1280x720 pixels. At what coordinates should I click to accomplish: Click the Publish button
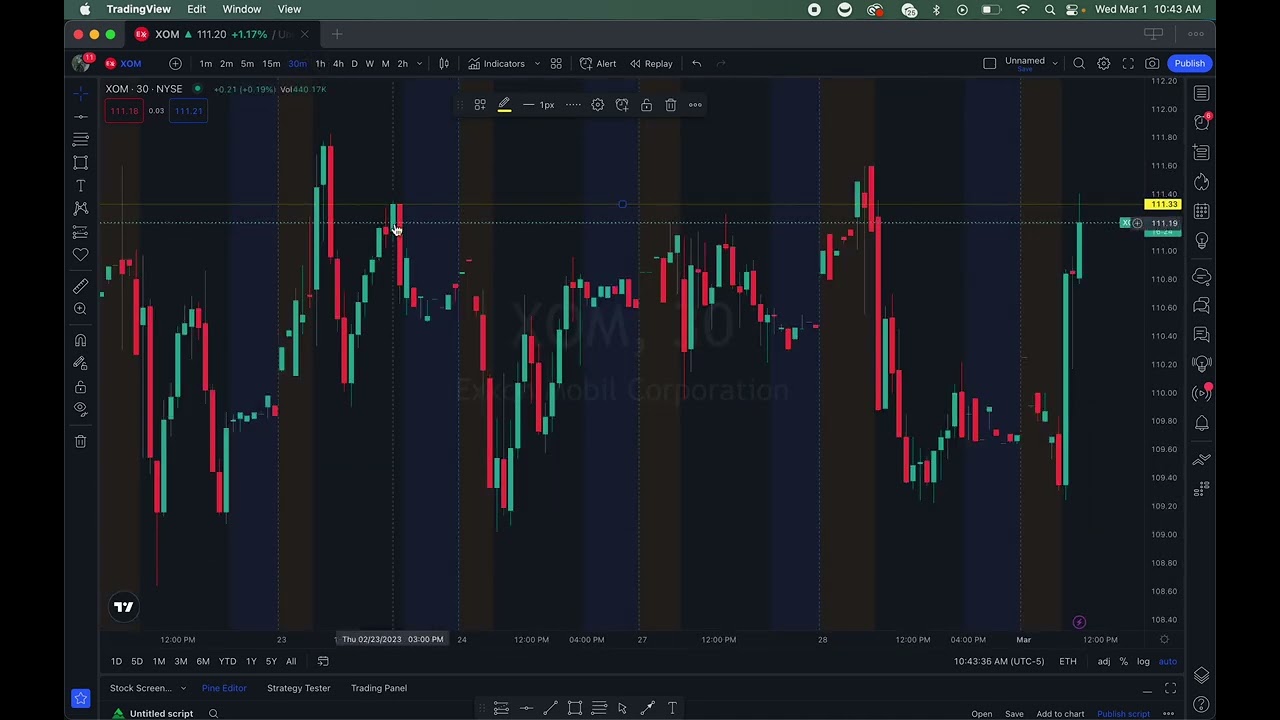(x=1190, y=64)
